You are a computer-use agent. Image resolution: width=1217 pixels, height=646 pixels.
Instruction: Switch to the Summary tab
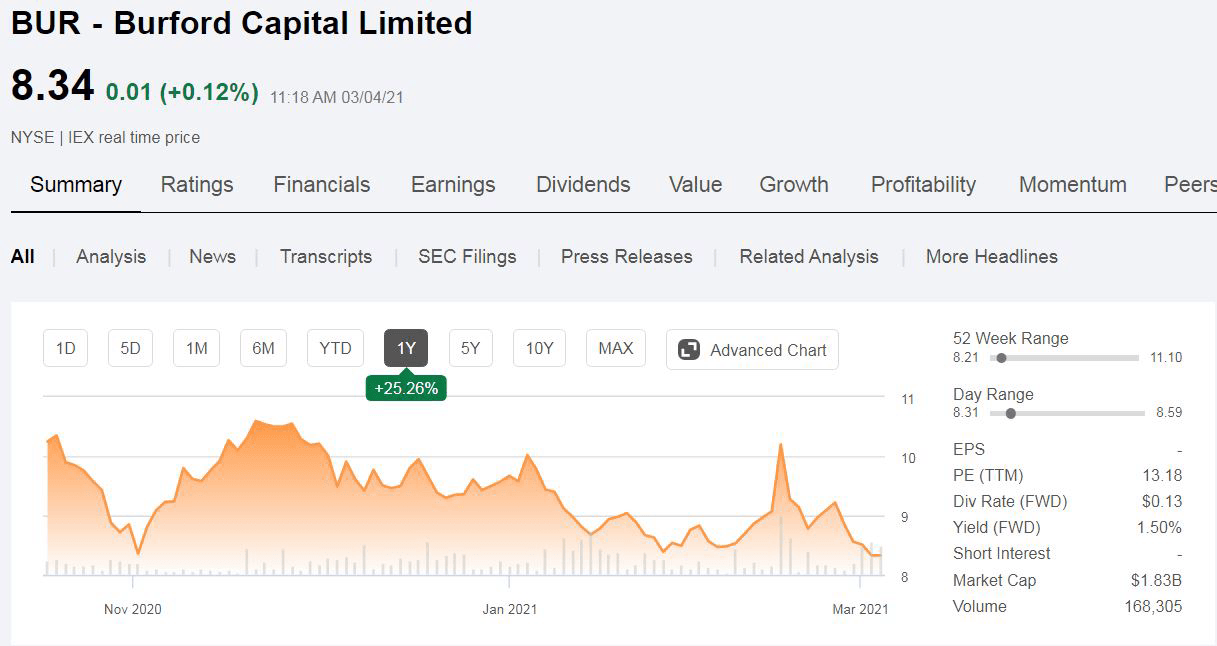pyautogui.click(x=76, y=185)
